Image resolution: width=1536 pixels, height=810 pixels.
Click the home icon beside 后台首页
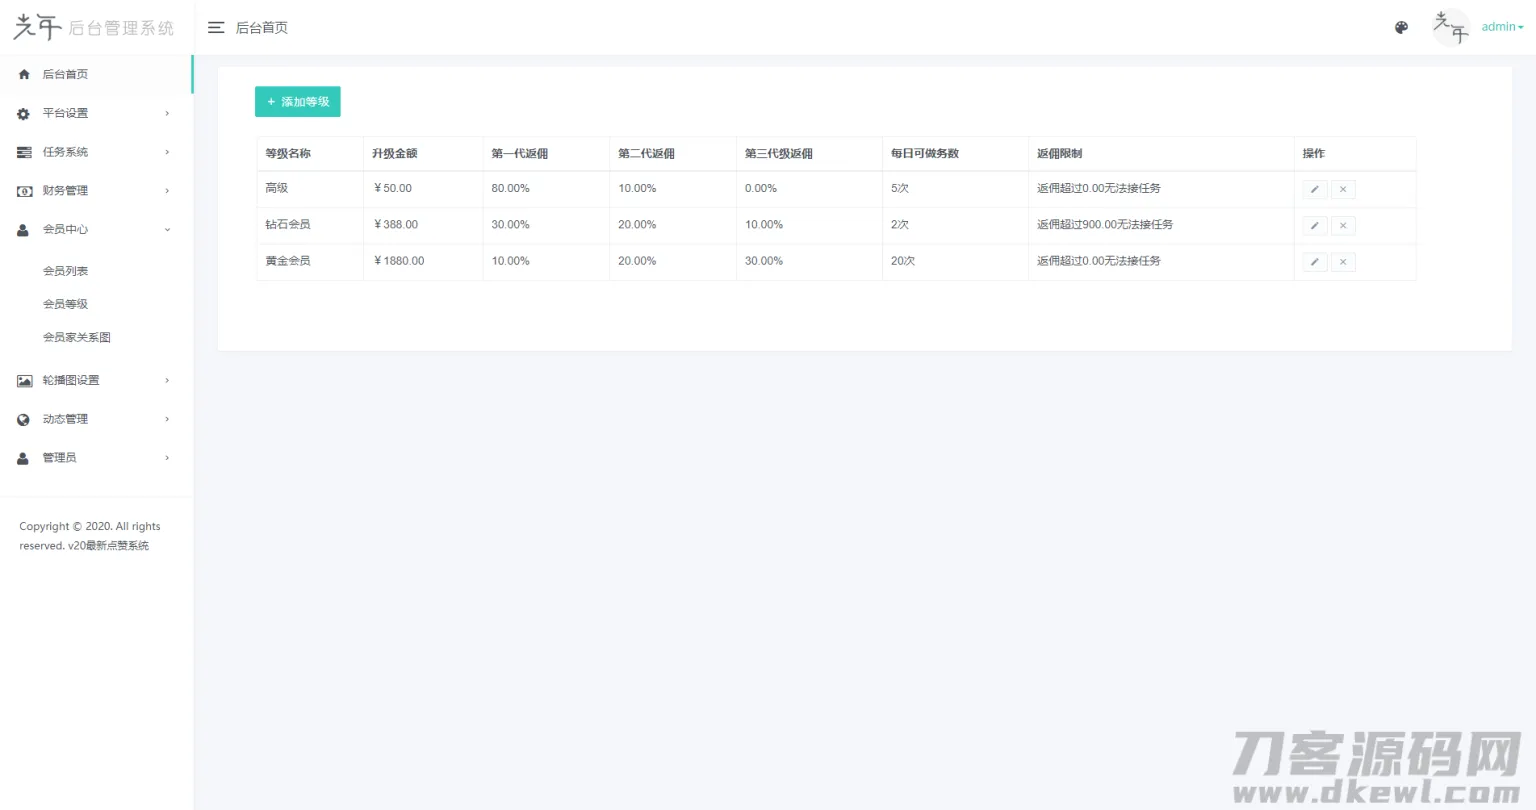click(x=24, y=74)
